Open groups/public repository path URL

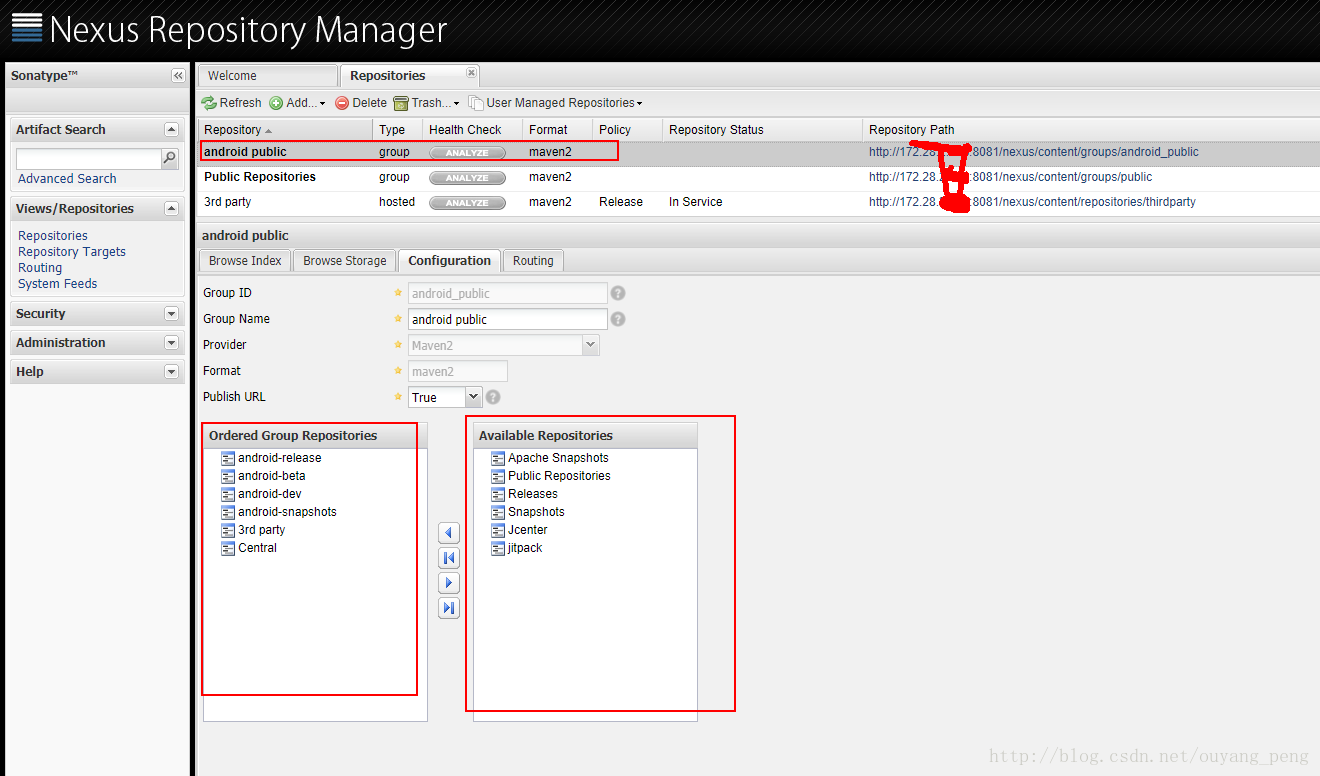tap(1010, 177)
